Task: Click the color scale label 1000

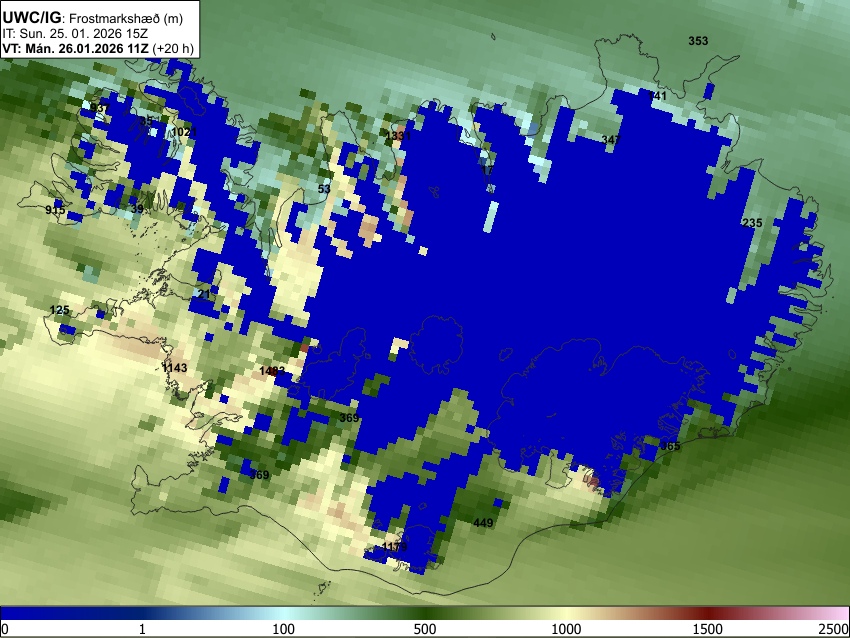Action: coord(566,629)
